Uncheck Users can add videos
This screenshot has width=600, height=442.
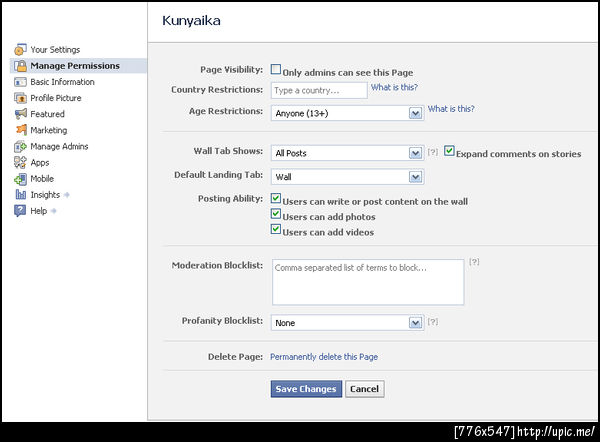tap(276, 229)
